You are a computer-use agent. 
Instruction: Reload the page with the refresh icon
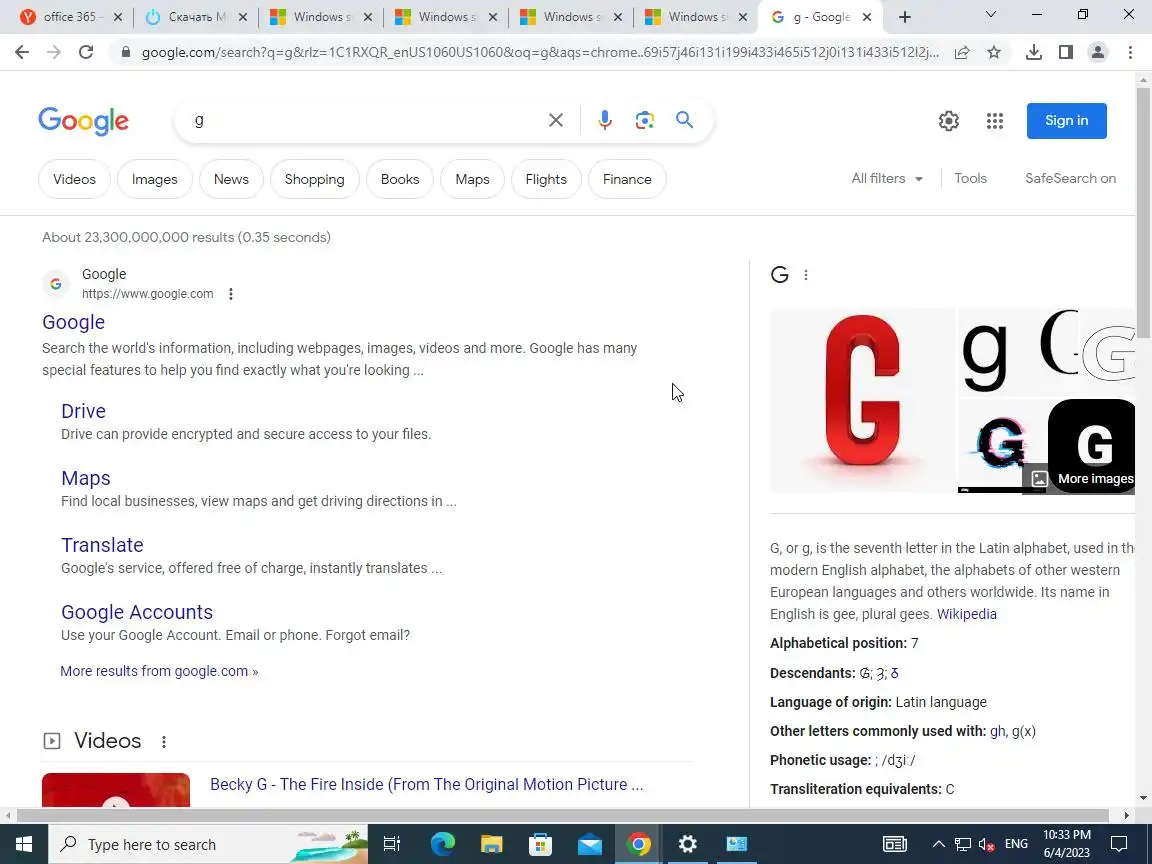(x=86, y=52)
